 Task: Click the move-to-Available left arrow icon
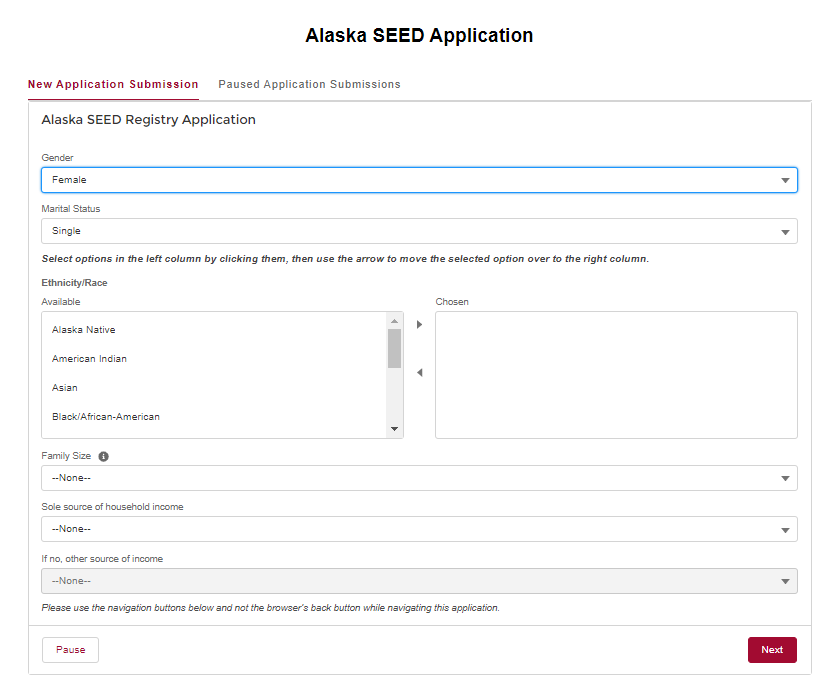coord(419,373)
